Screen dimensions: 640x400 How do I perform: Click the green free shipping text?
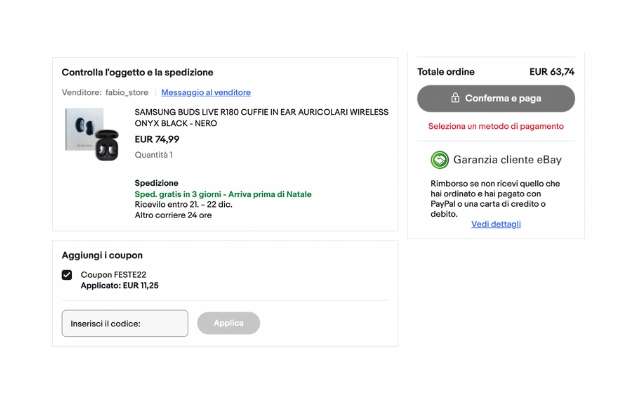coord(223,194)
